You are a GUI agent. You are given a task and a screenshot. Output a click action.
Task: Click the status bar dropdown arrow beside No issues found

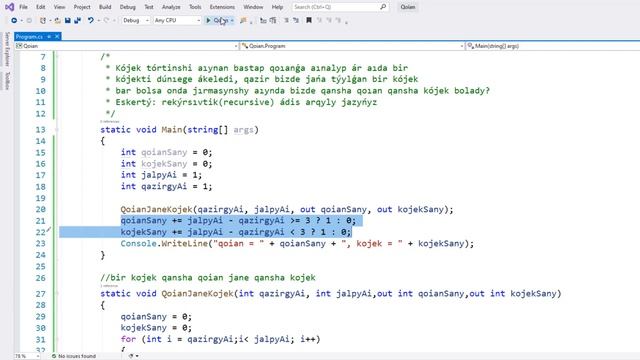[137, 356]
